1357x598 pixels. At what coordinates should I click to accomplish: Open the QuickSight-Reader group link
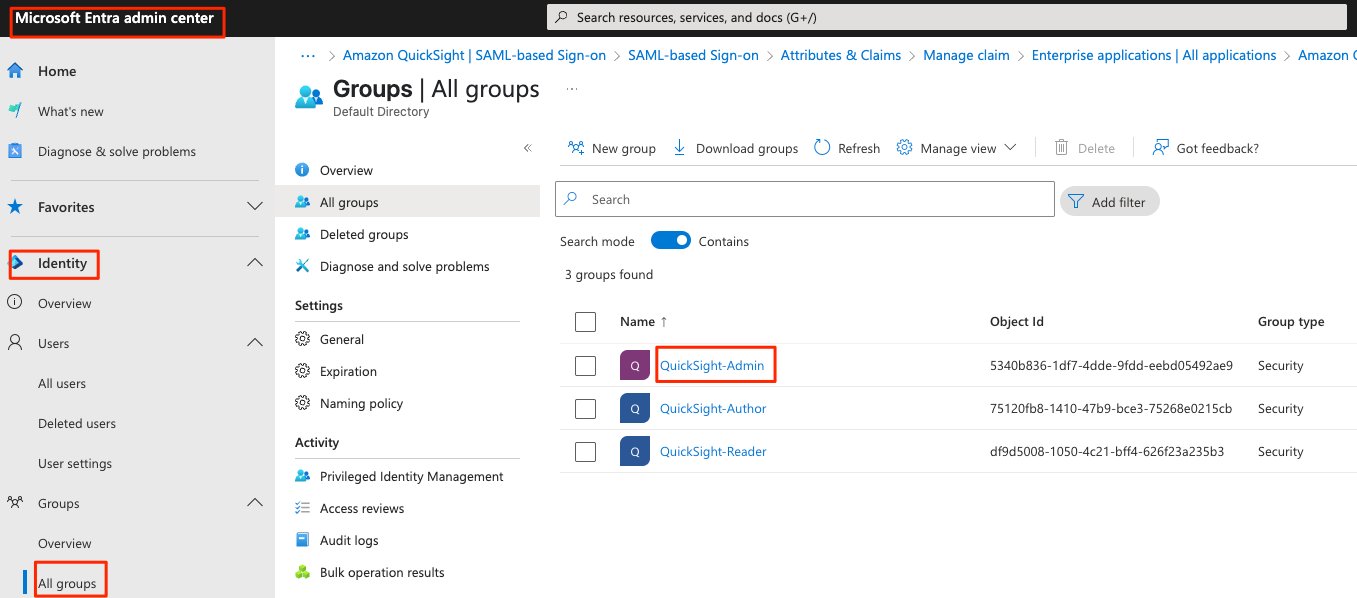click(713, 452)
